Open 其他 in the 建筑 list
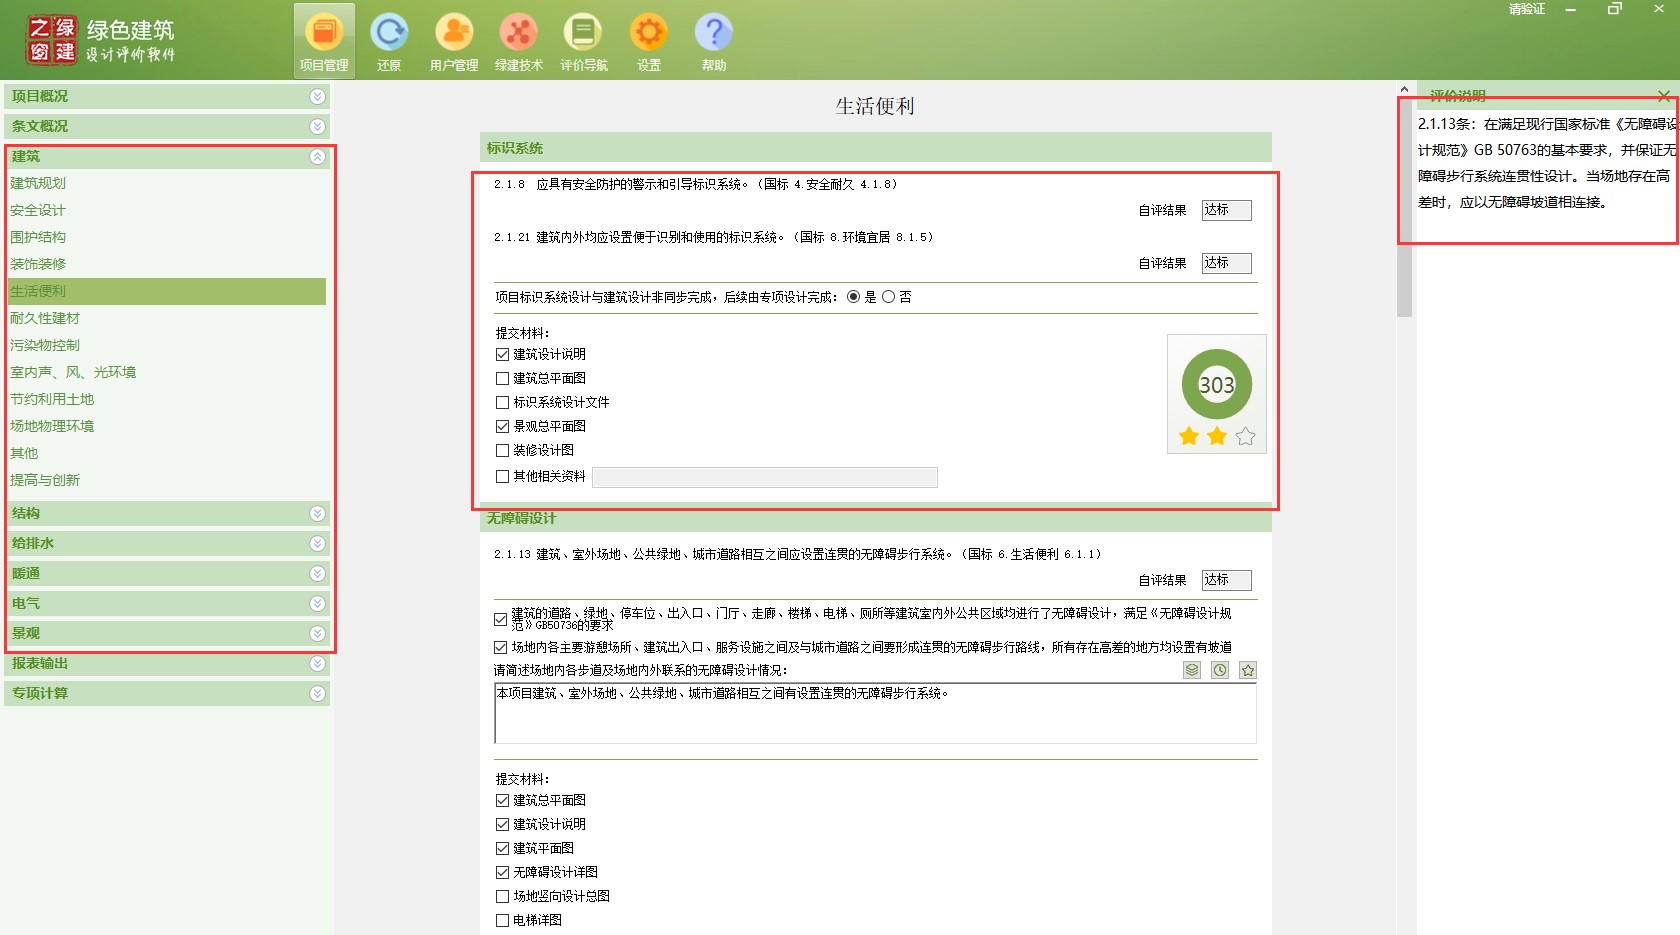Image resolution: width=1680 pixels, height=935 pixels. click(24, 453)
